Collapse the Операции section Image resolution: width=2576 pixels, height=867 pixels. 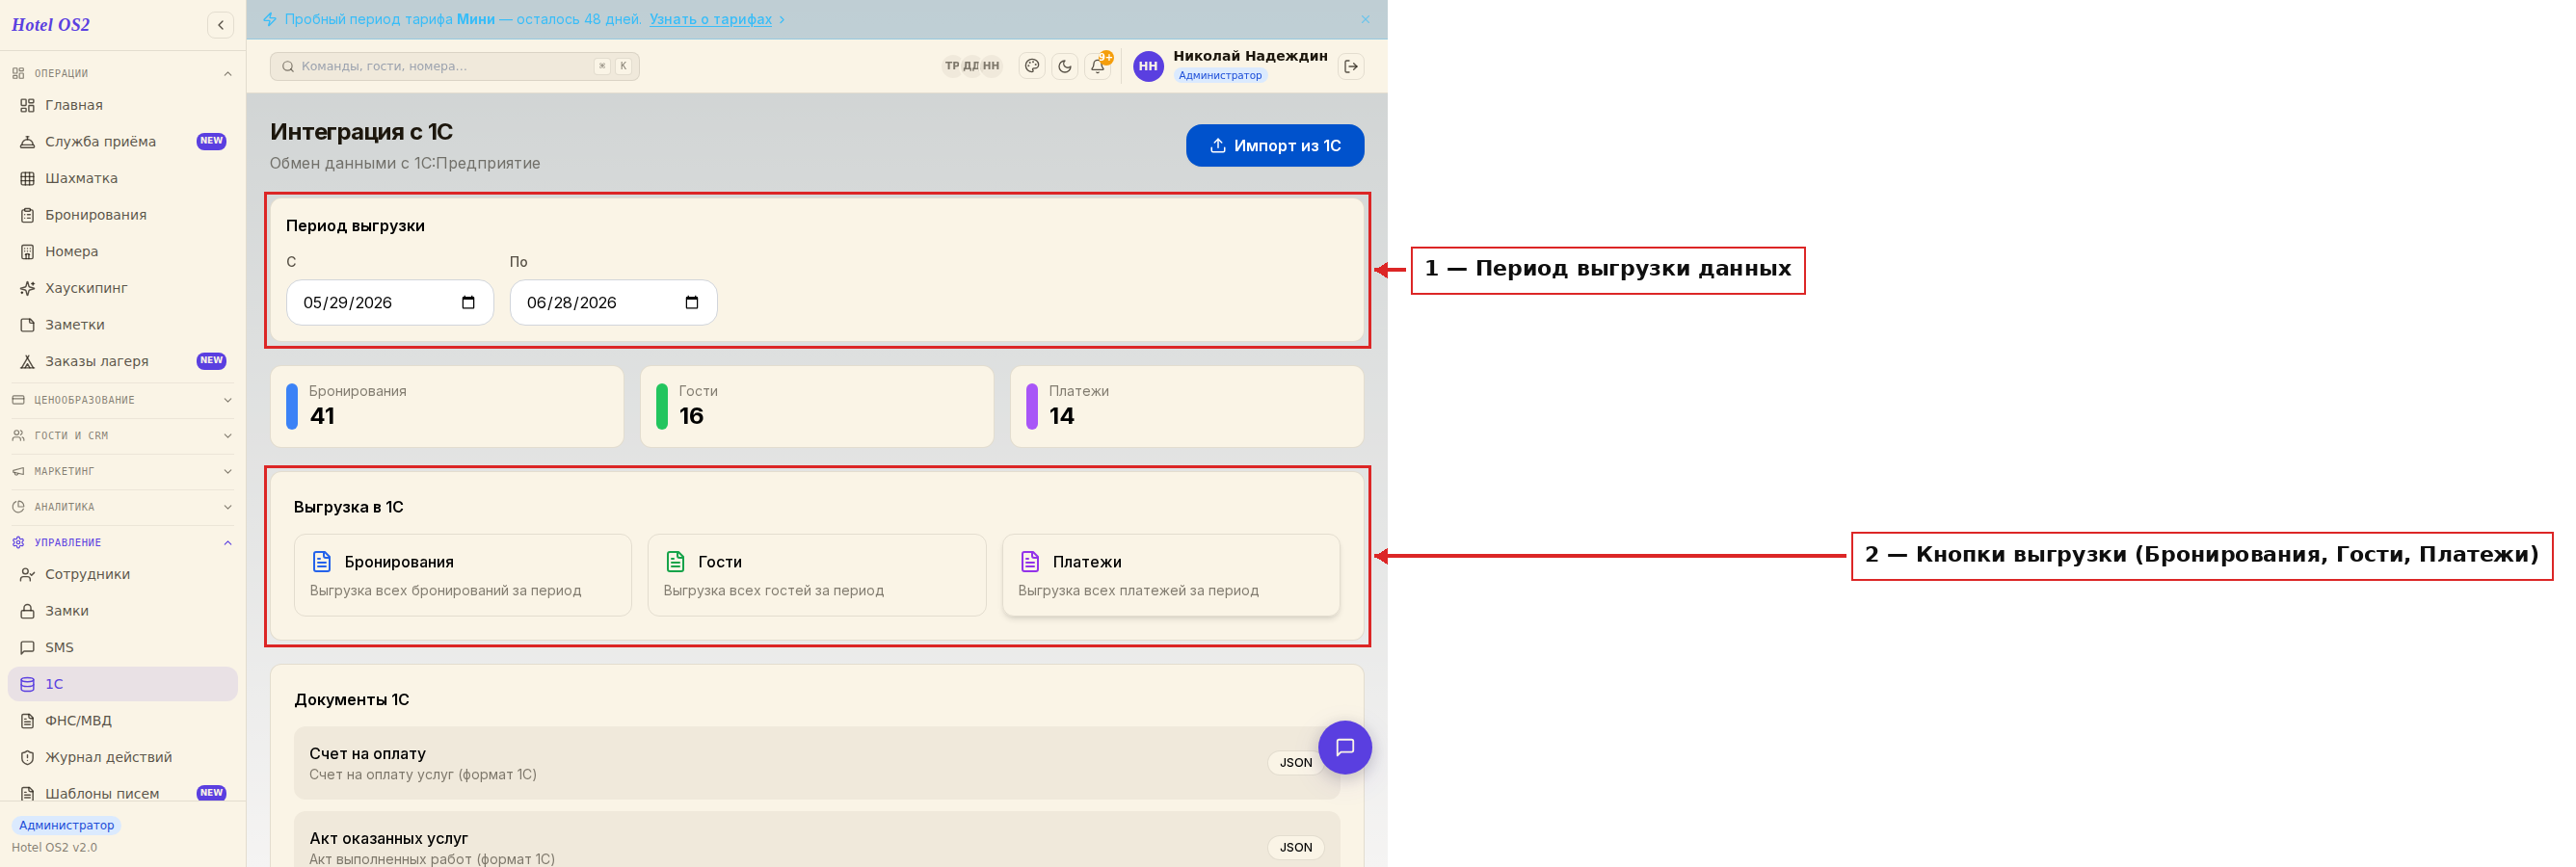[122, 73]
